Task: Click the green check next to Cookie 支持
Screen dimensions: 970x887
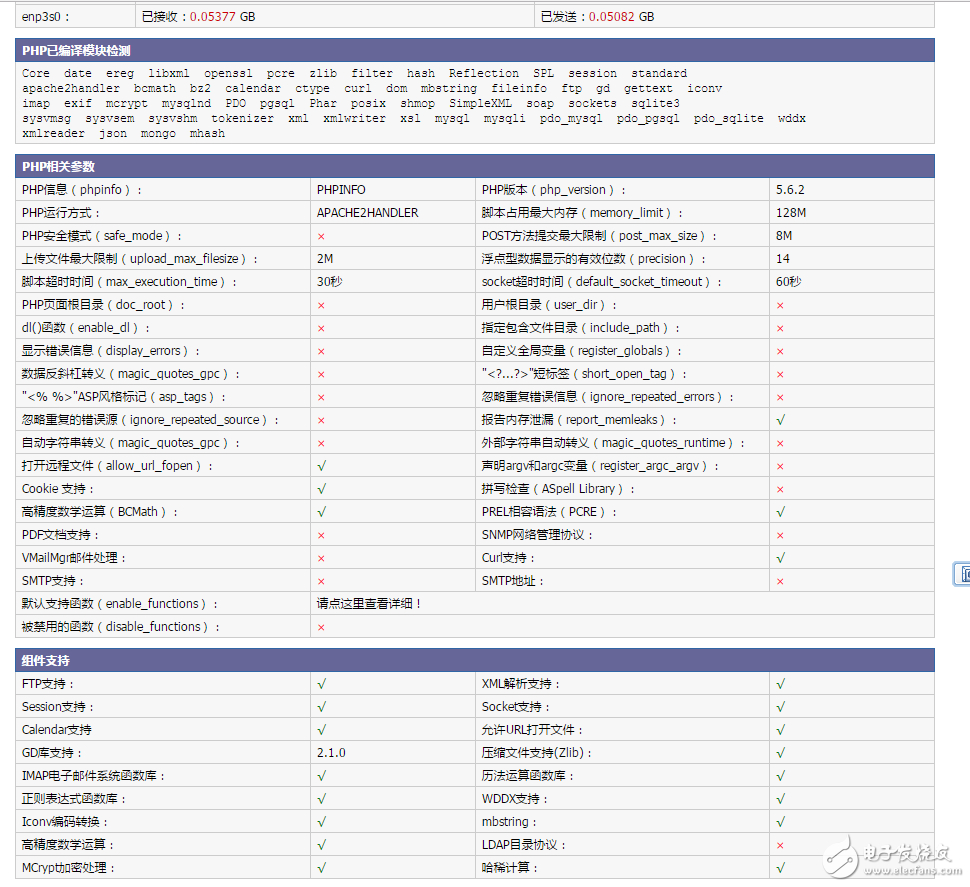Action: 321,489
